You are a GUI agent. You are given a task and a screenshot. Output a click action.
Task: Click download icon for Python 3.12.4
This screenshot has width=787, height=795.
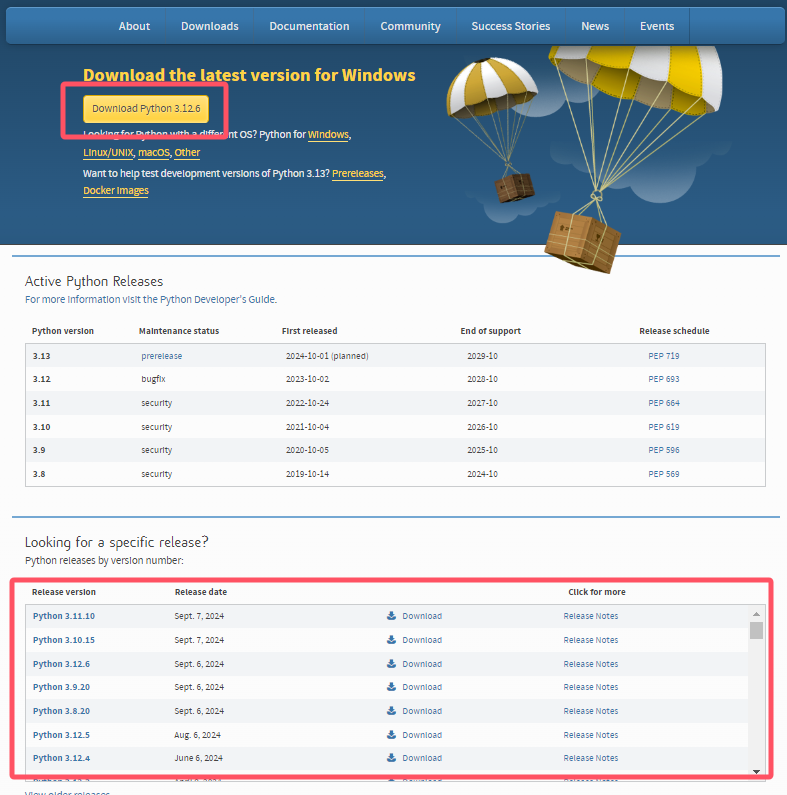pyautogui.click(x=391, y=757)
